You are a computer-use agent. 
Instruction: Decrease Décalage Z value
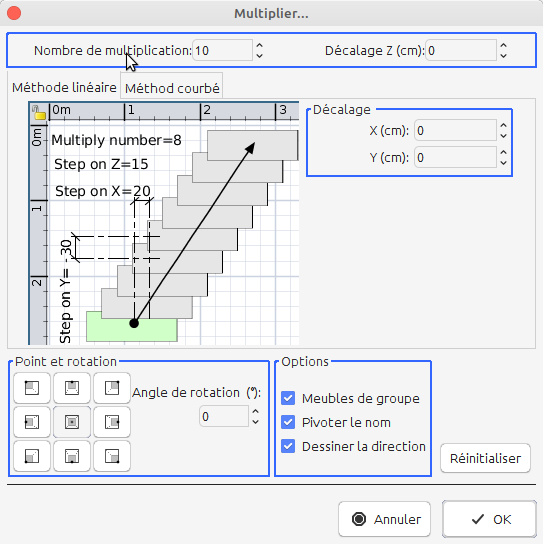pos(503,56)
